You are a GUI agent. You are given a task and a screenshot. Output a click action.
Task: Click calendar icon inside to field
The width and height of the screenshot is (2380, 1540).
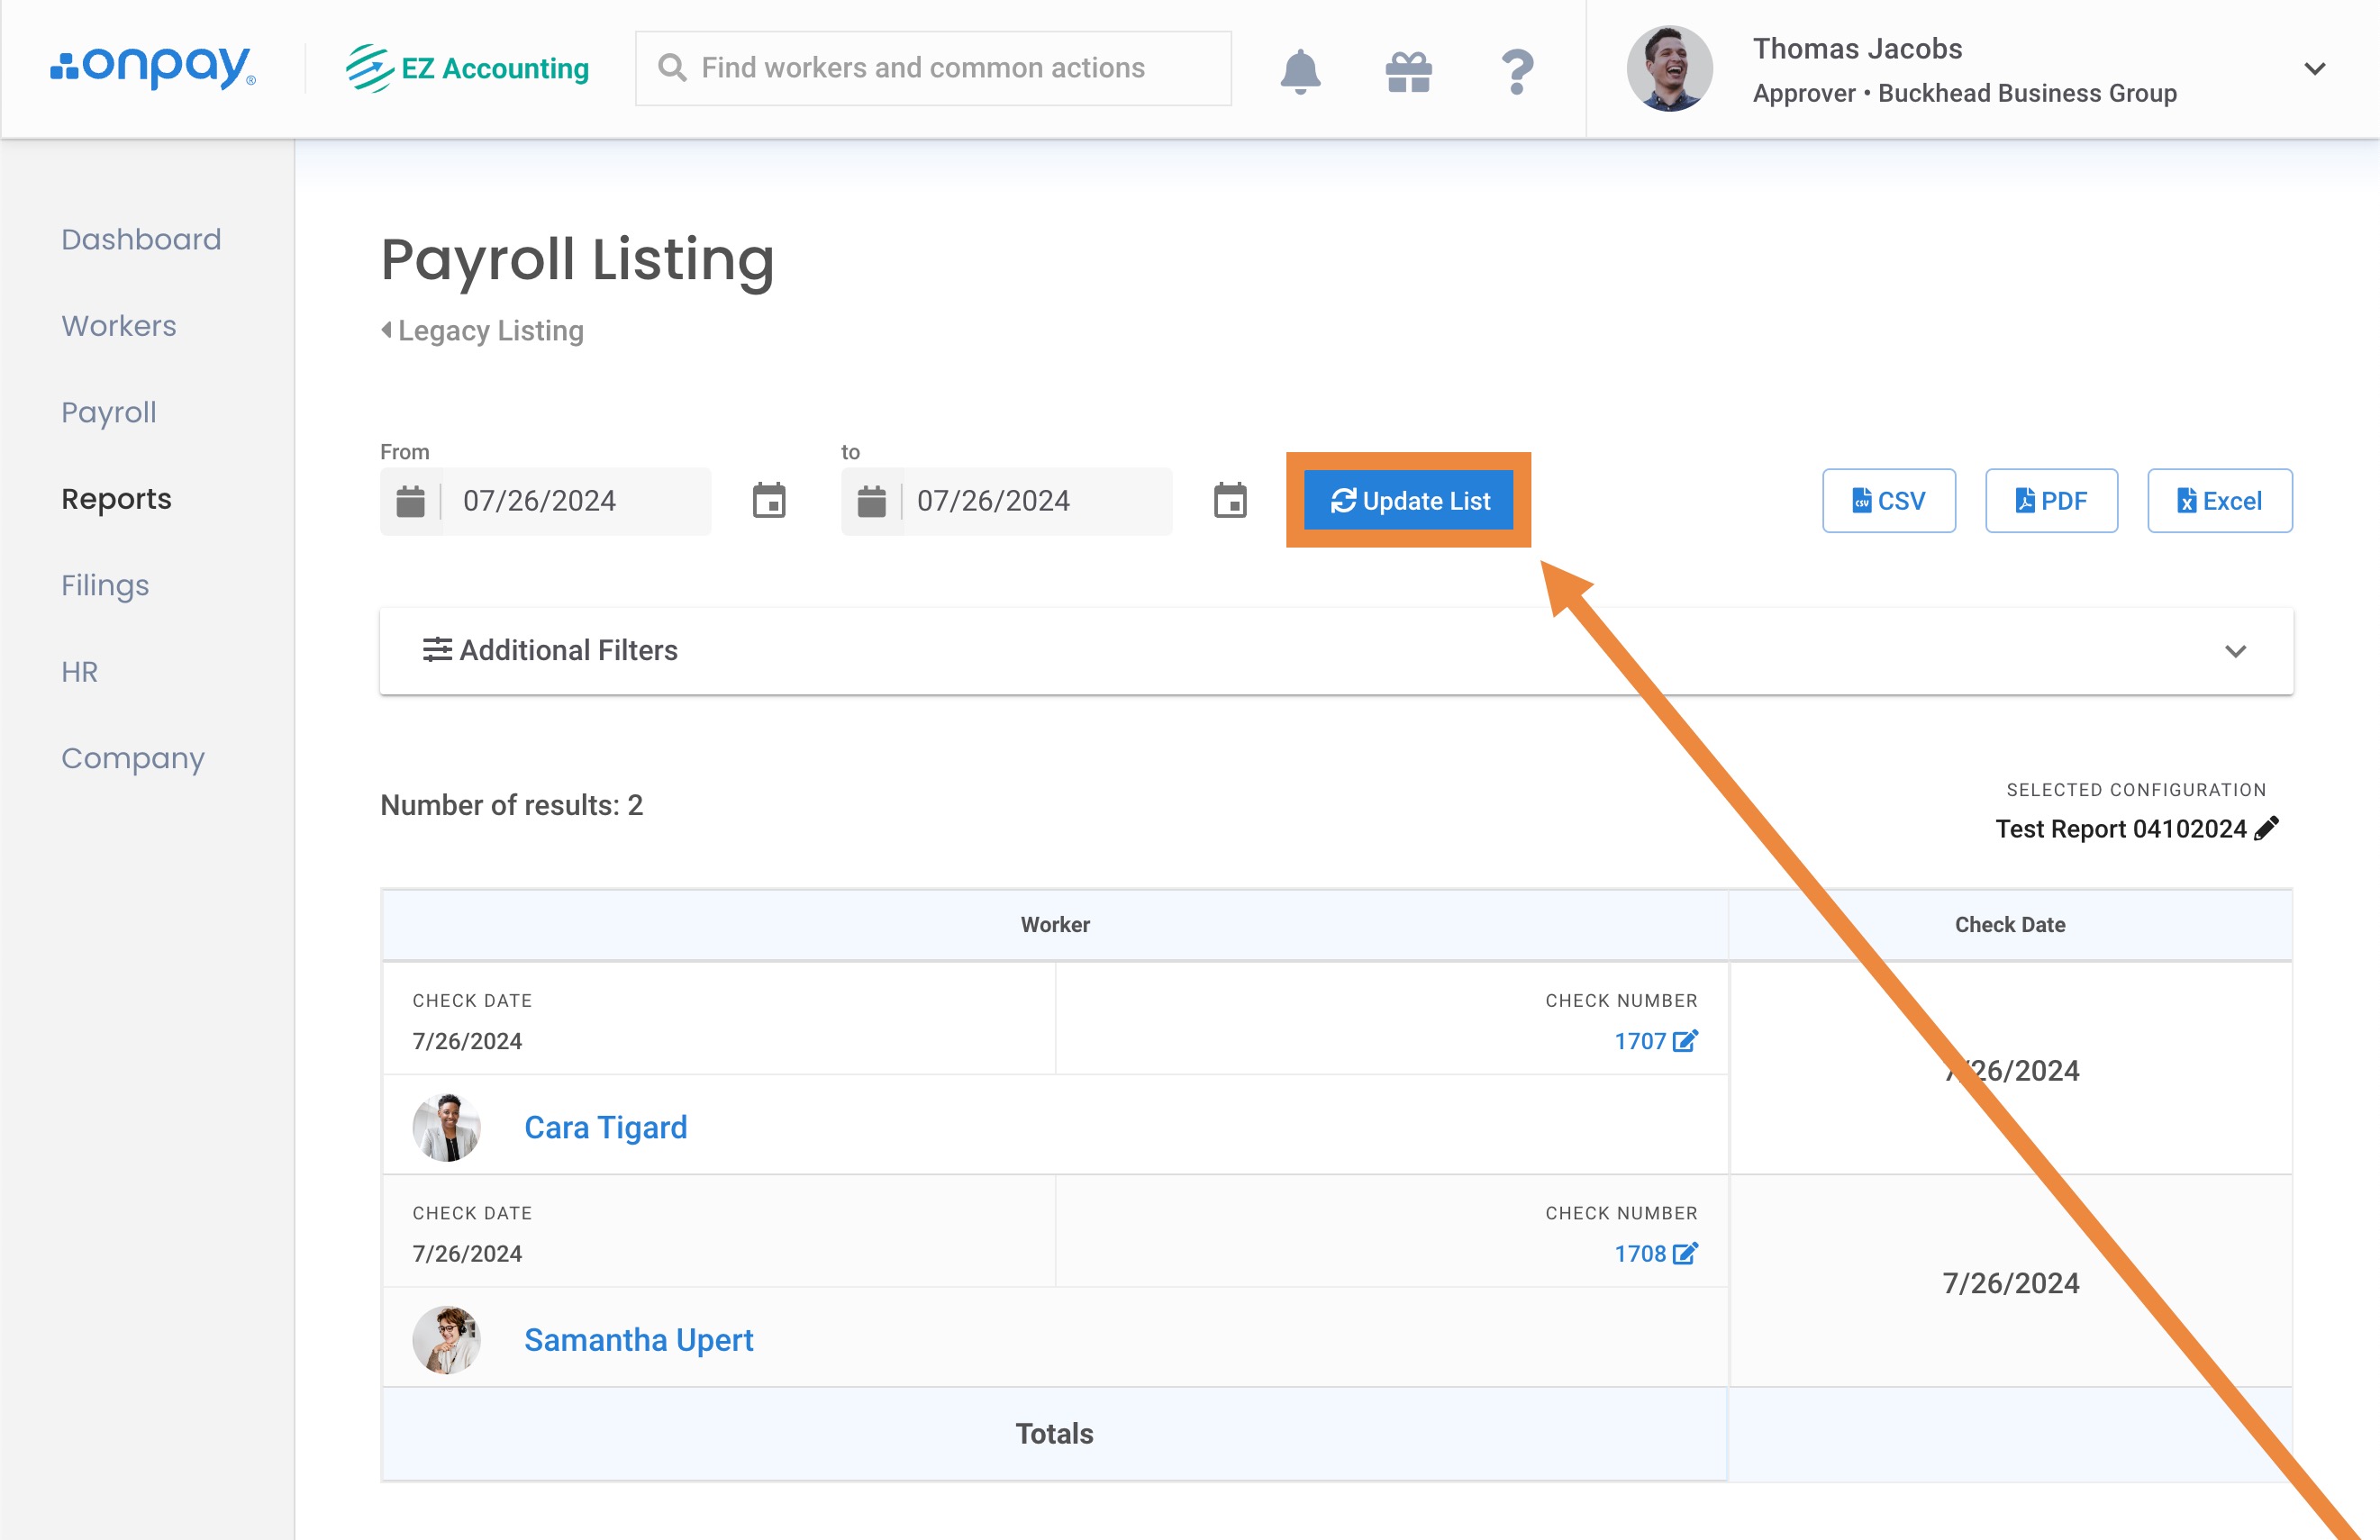[871, 501]
